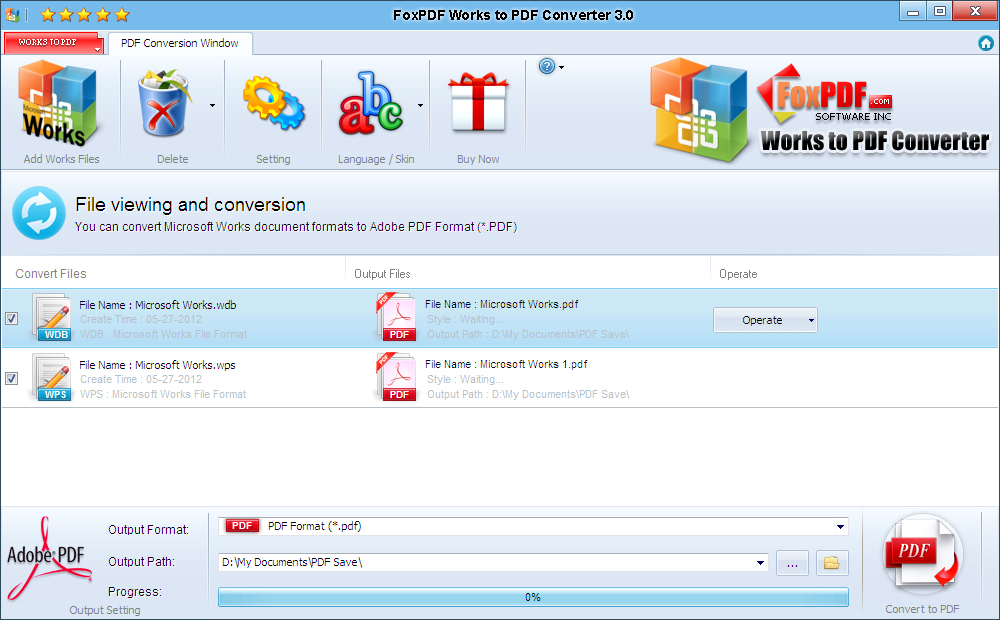Screen dimensions: 1000x620
Task: Click the Adobe PDF logo
Action: click(x=48, y=560)
